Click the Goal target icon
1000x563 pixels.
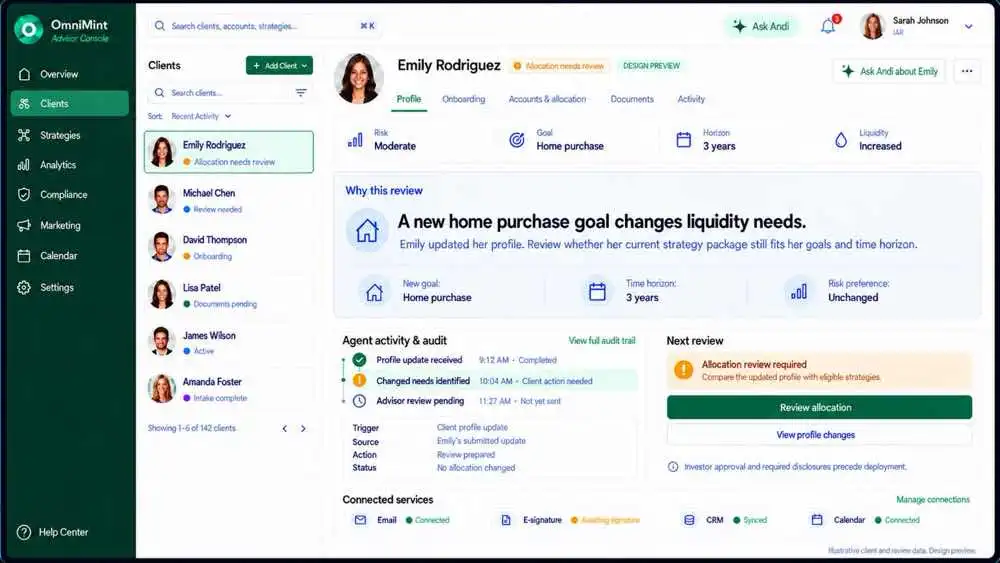coord(517,140)
